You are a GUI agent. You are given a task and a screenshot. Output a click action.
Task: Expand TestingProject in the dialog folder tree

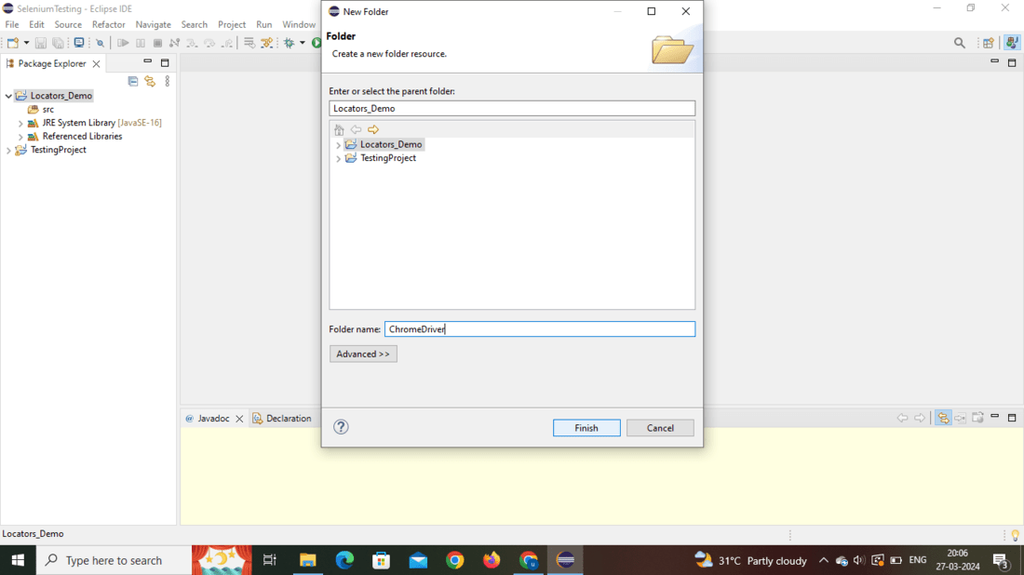(338, 158)
